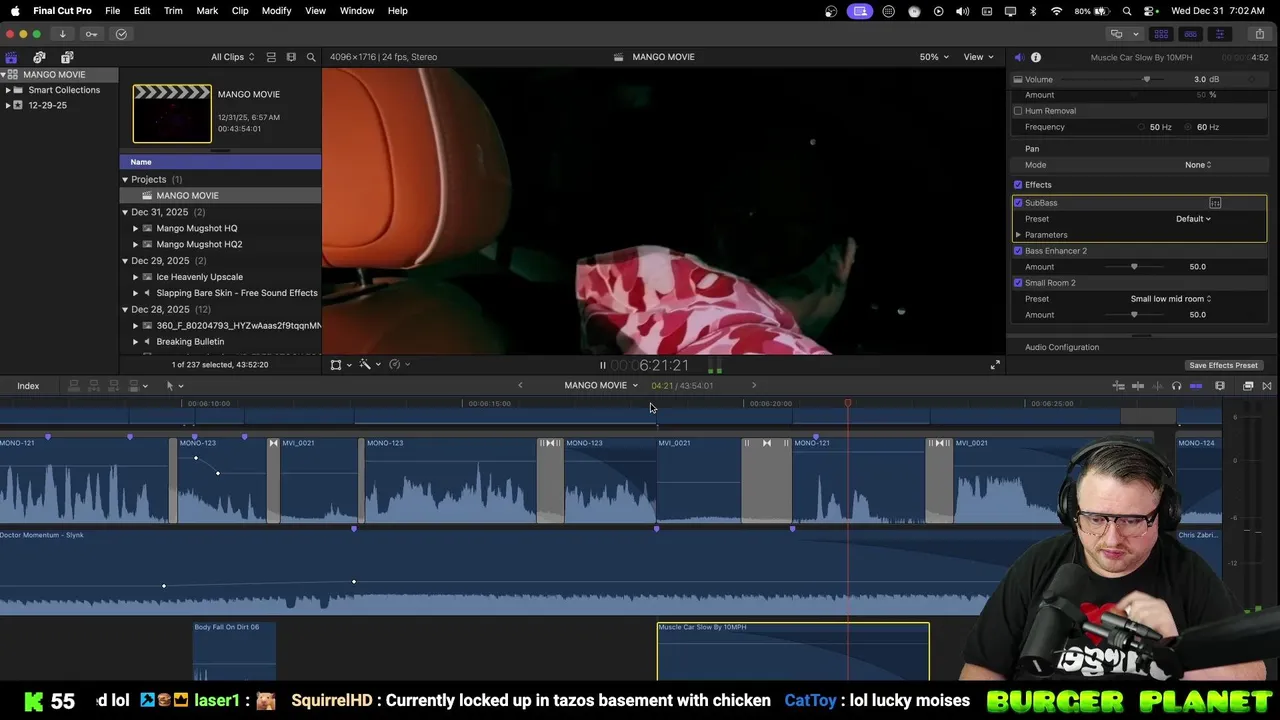The height and width of the screenshot is (720, 1280).
Task: Open the color enhancement magic wand menu
Action: [x=369, y=365]
